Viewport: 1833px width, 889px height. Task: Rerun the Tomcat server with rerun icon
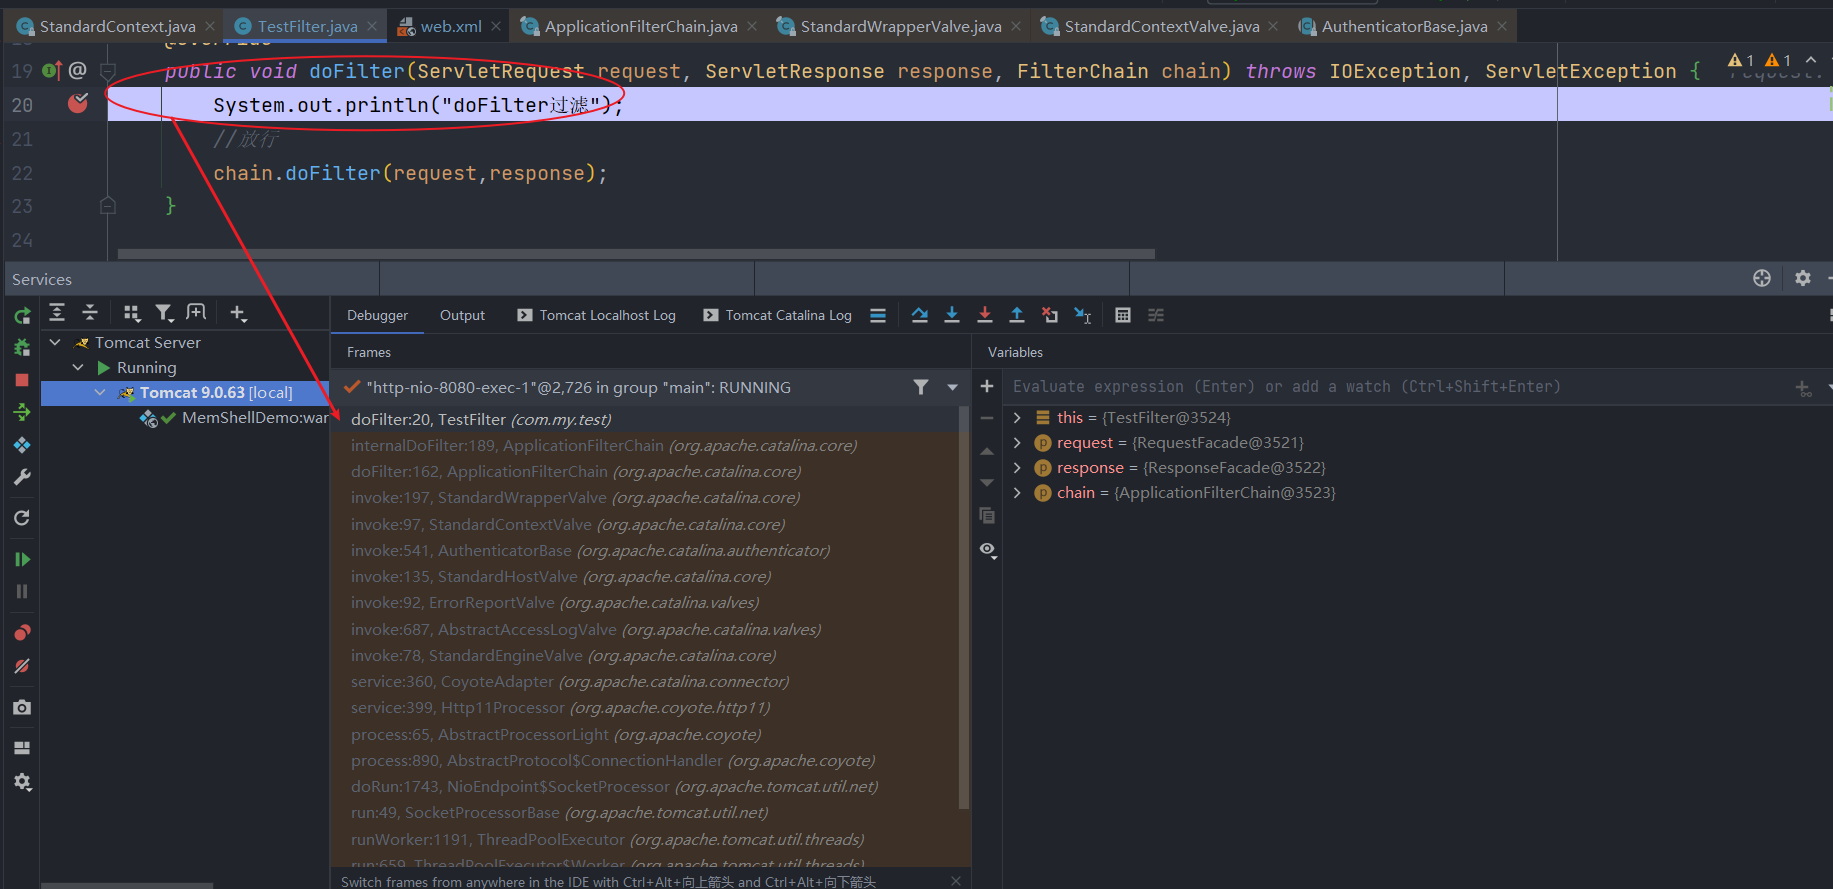tap(22, 316)
